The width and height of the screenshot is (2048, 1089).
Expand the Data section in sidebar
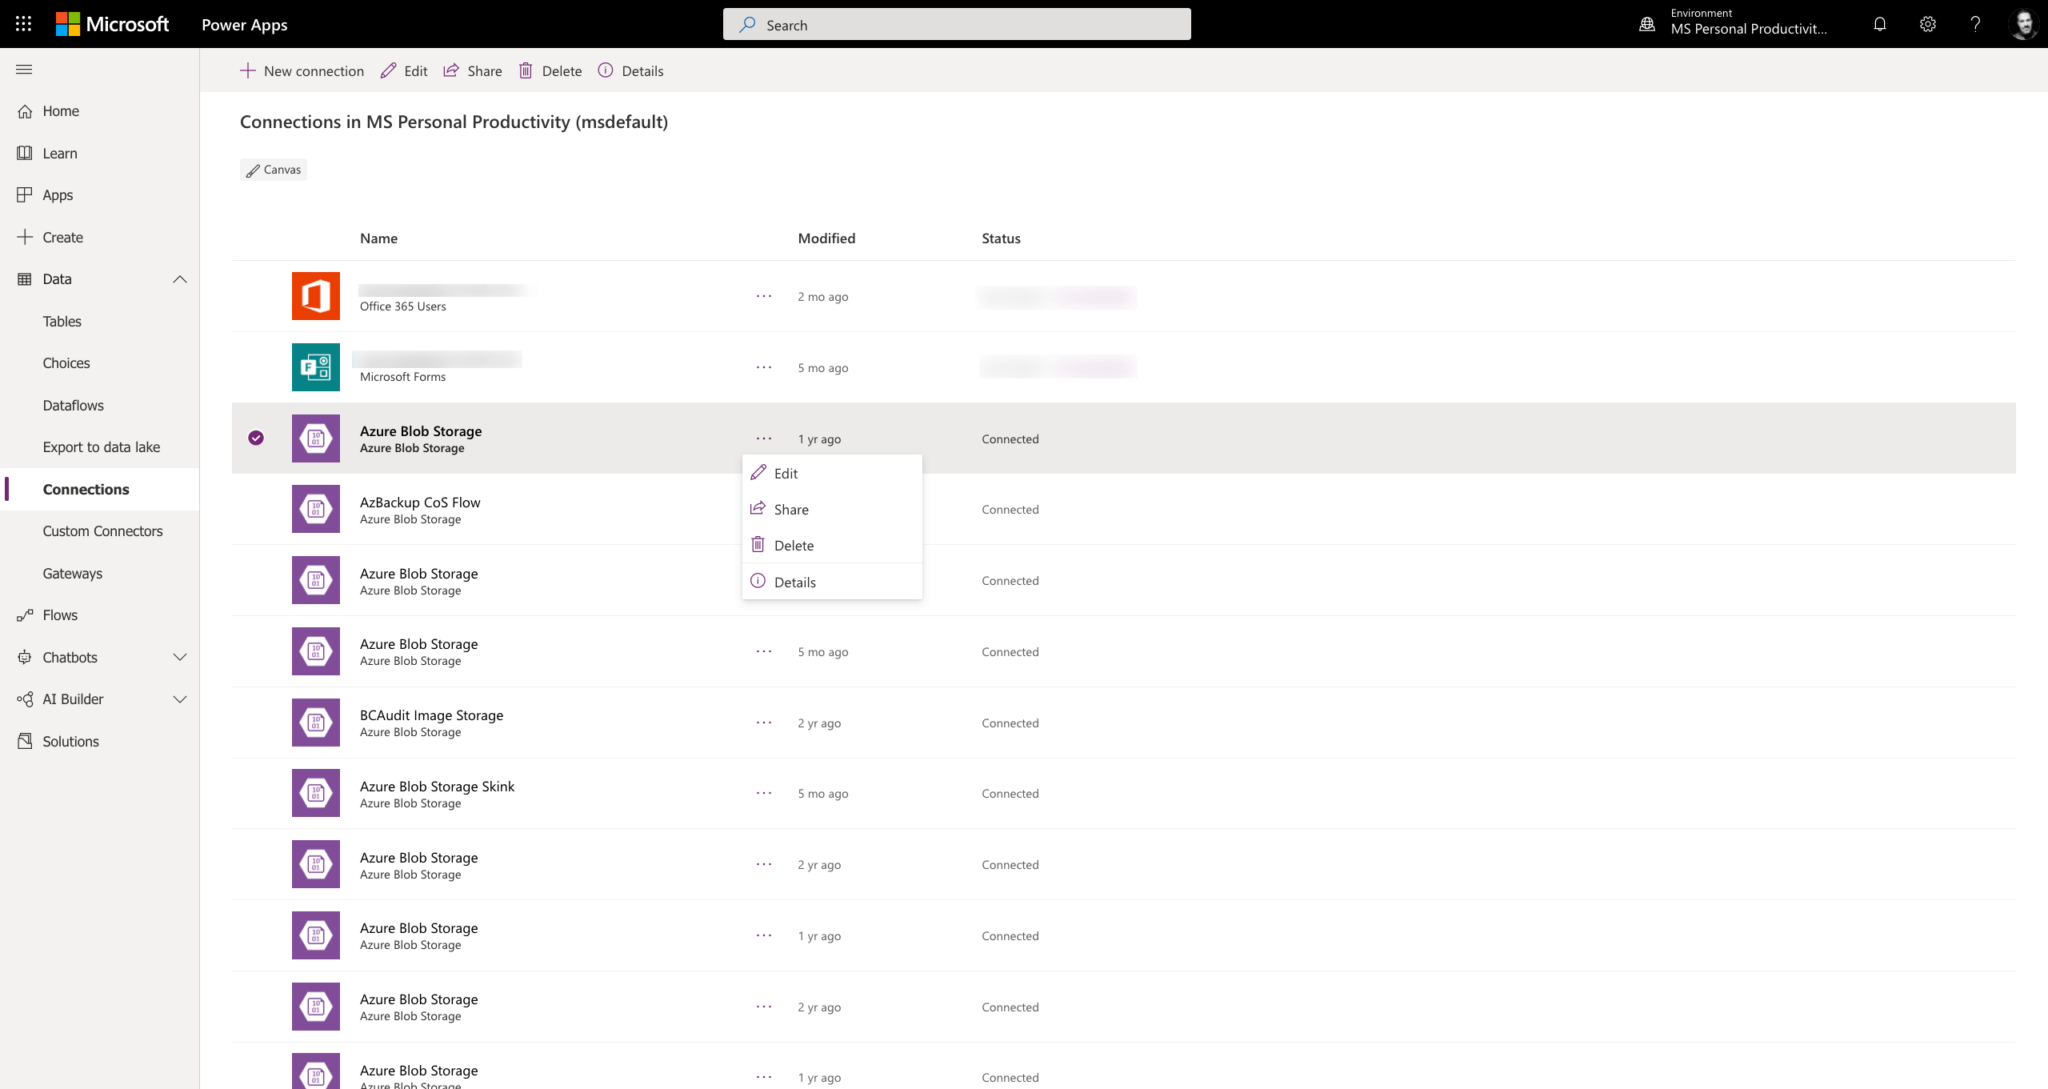pyautogui.click(x=179, y=279)
